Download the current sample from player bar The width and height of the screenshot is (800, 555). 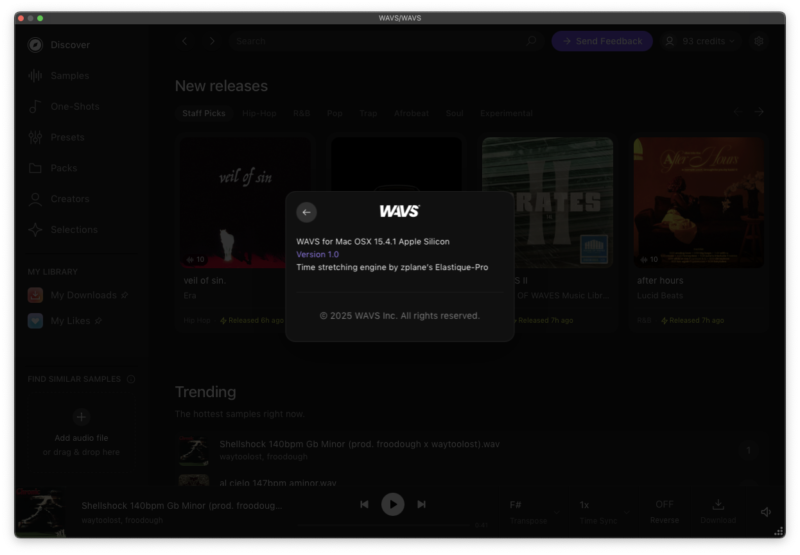(718, 510)
